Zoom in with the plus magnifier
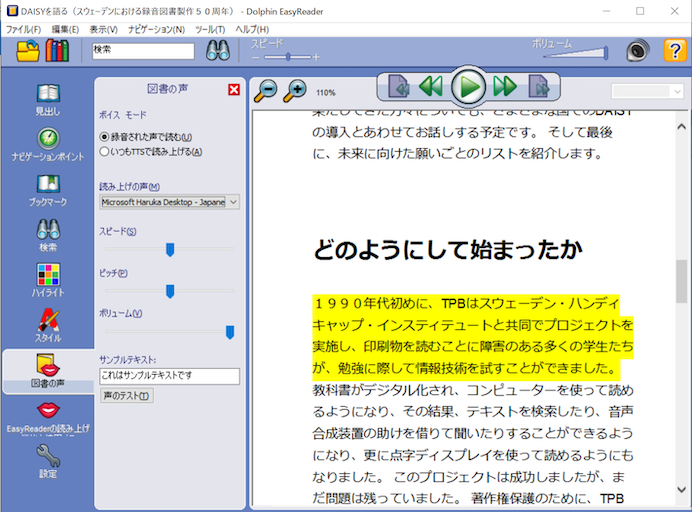692x512 pixels. point(295,91)
